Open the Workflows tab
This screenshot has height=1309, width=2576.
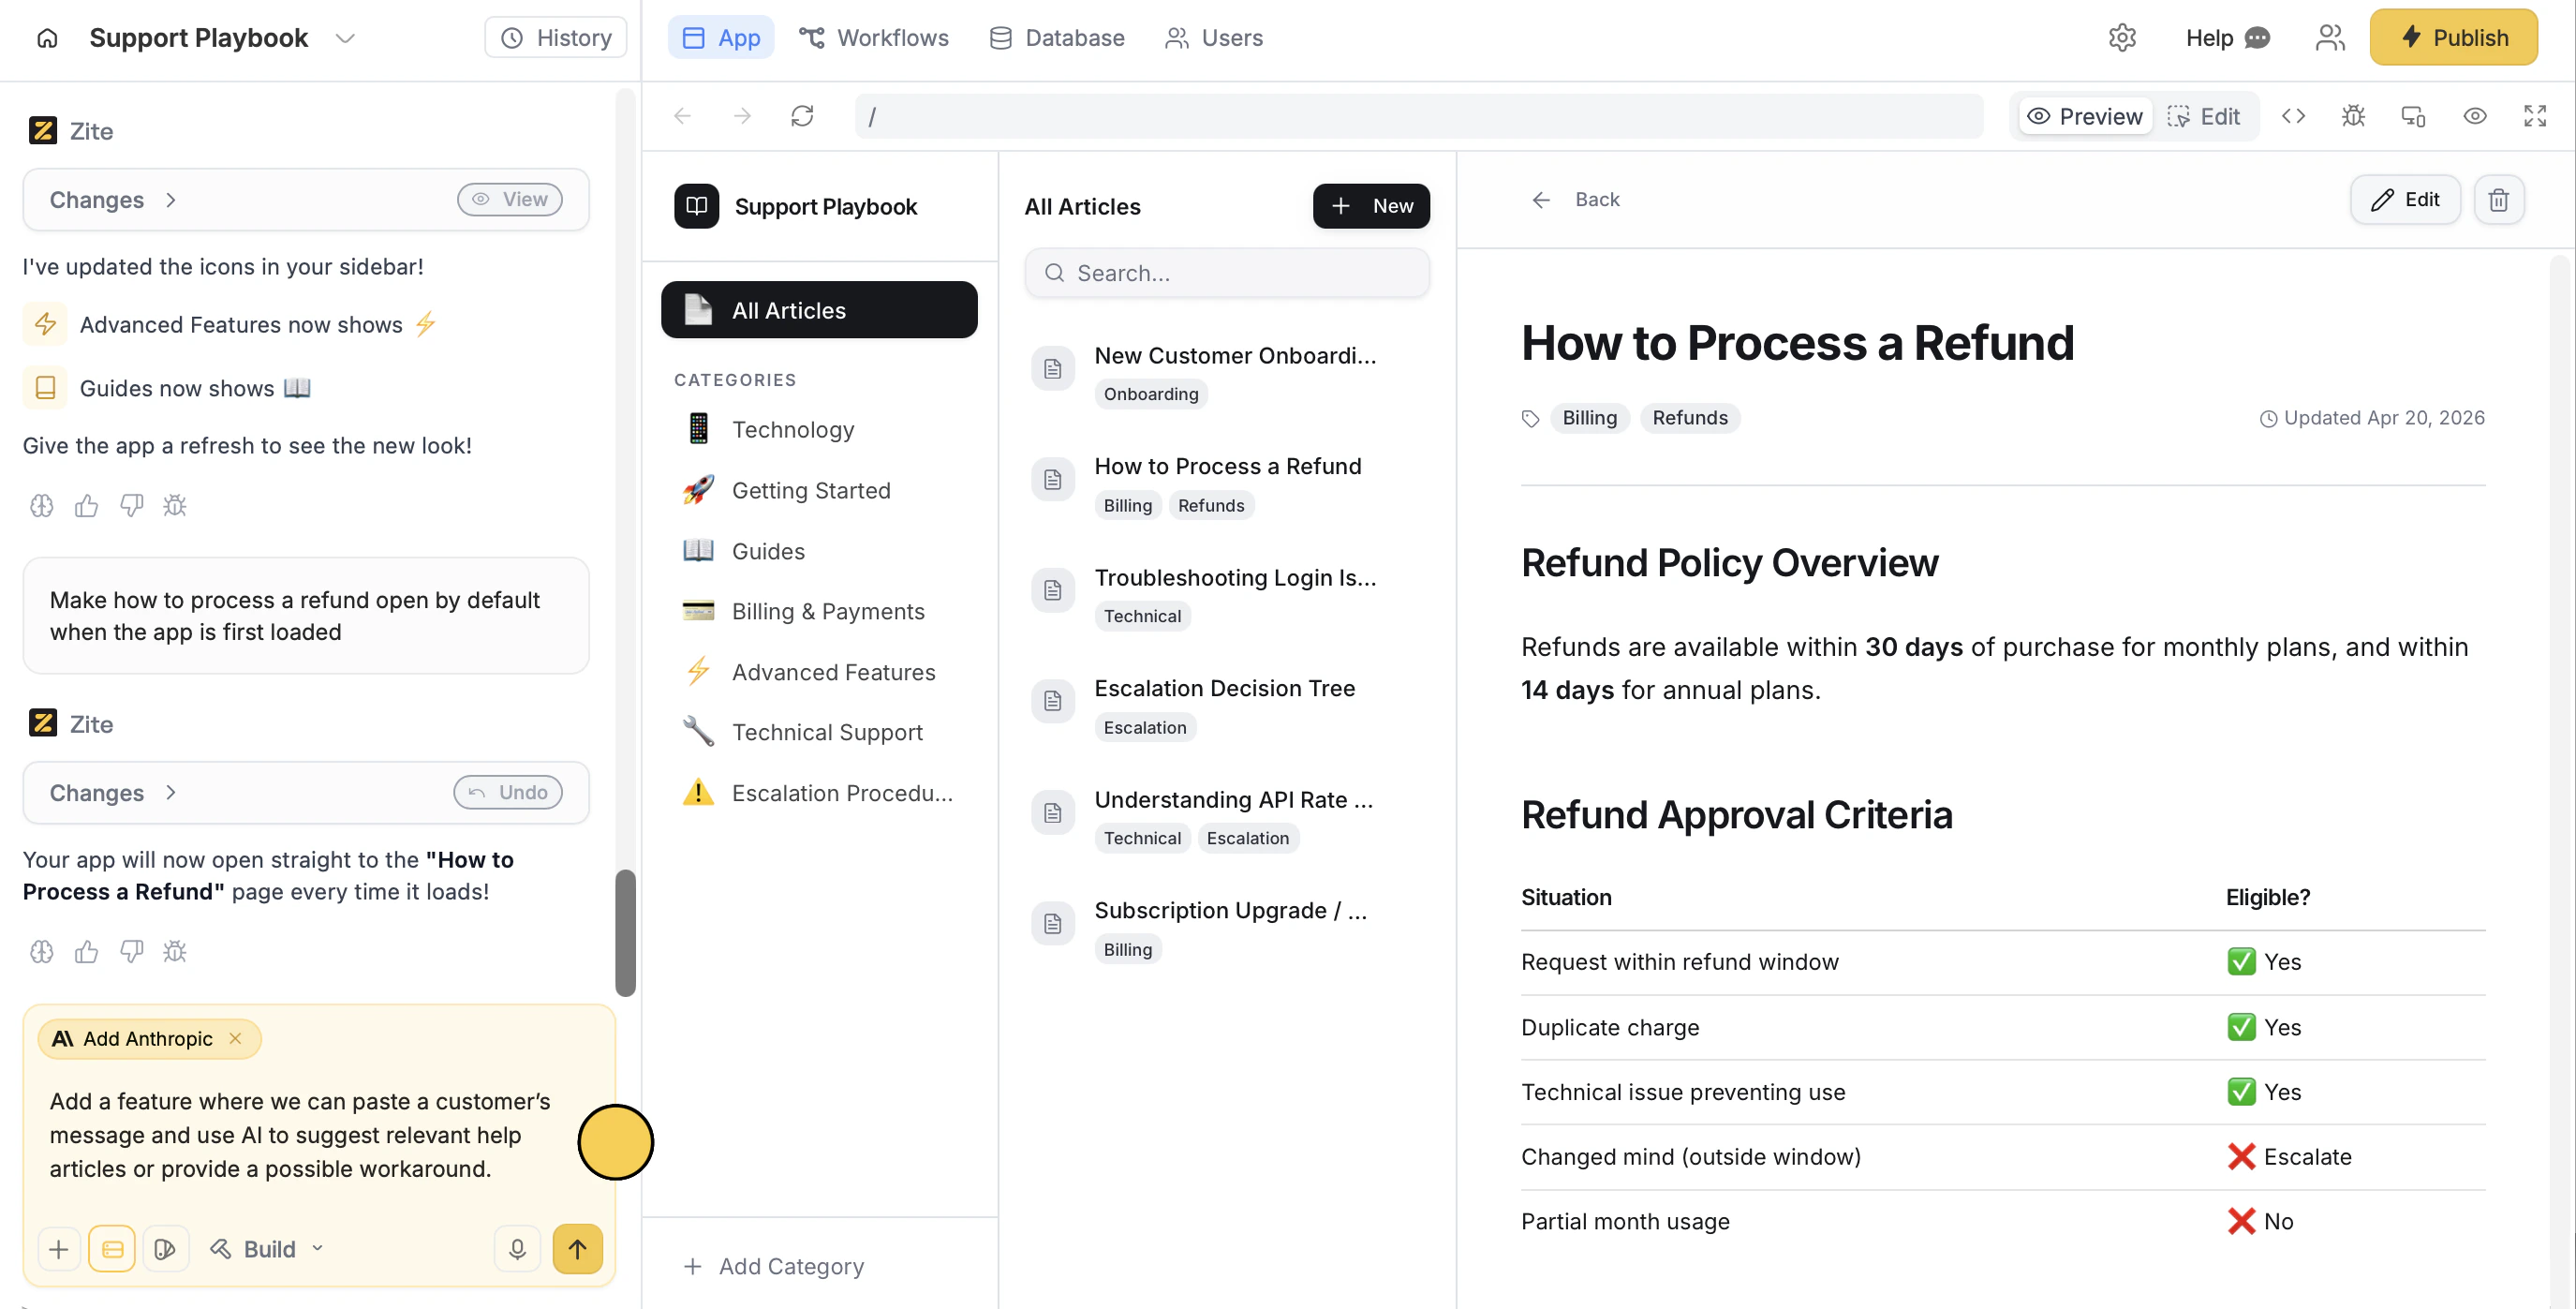pos(874,38)
